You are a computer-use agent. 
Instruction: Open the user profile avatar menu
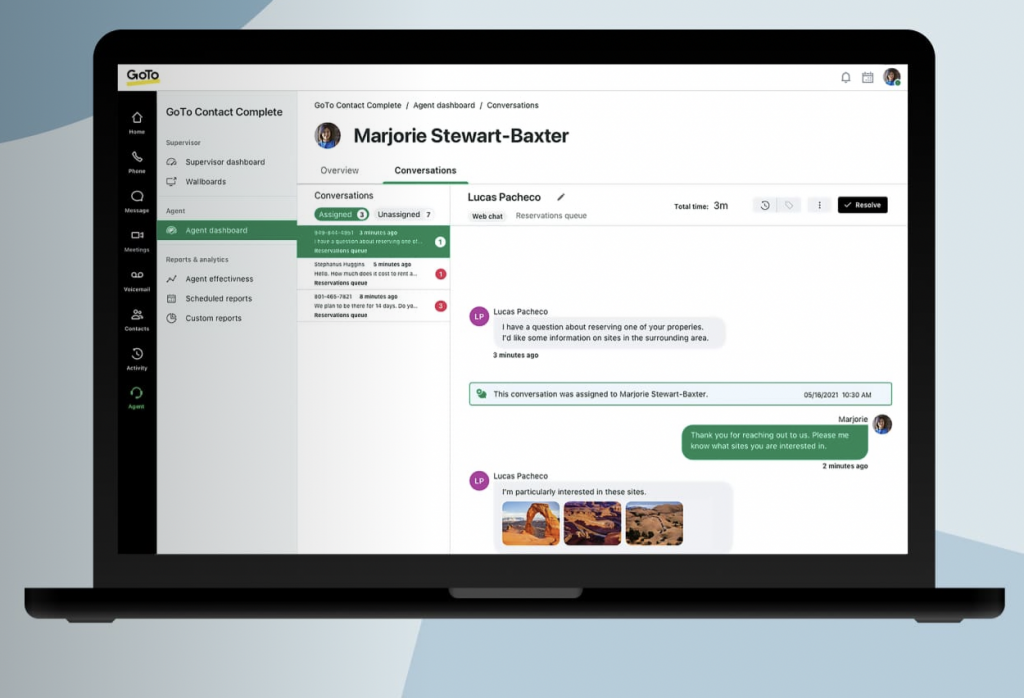(891, 77)
